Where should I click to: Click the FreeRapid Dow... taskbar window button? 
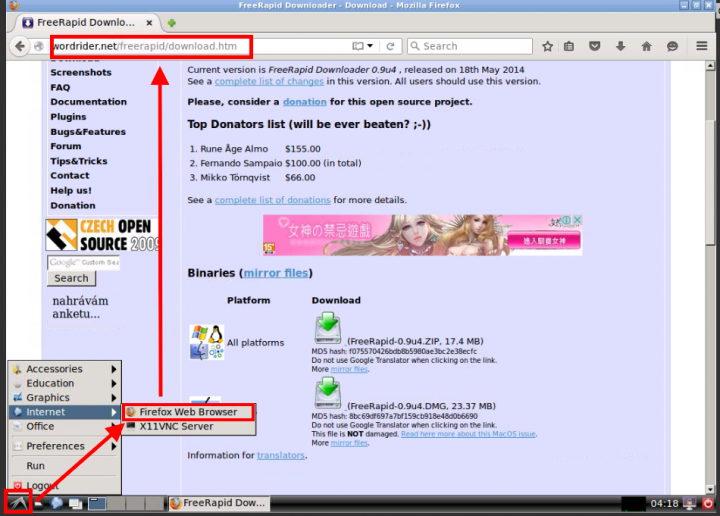(219, 503)
